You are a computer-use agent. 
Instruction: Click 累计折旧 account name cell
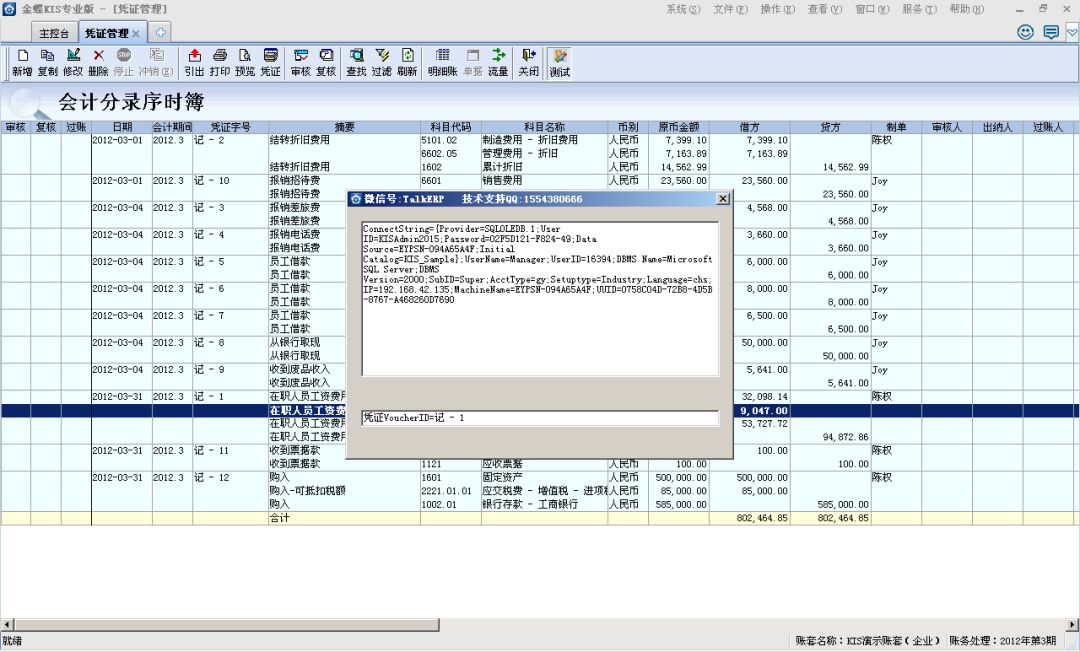point(544,167)
